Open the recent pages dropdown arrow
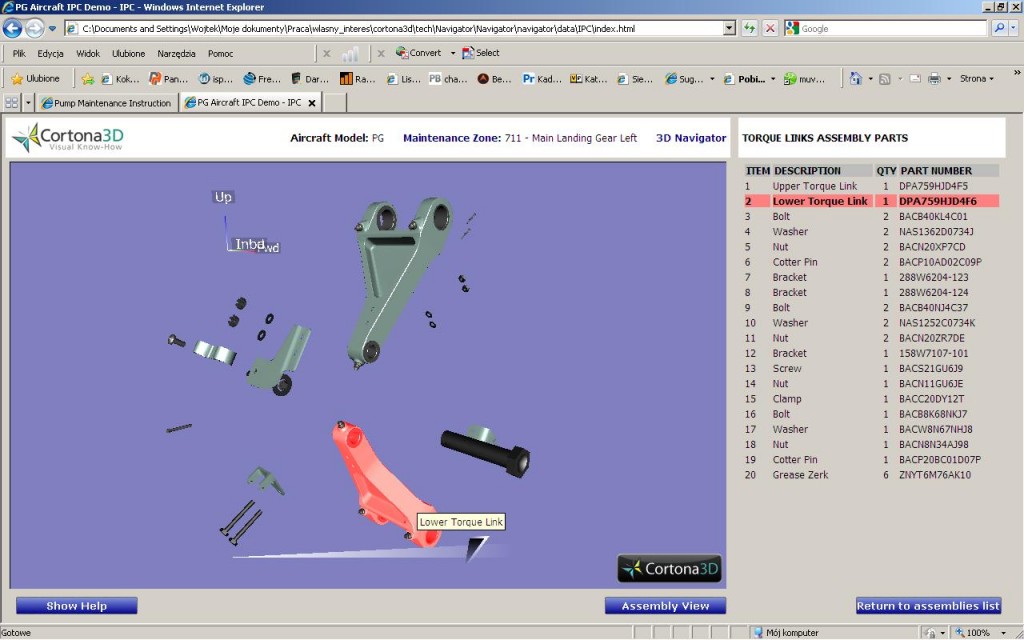1024x640 pixels. [52, 29]
